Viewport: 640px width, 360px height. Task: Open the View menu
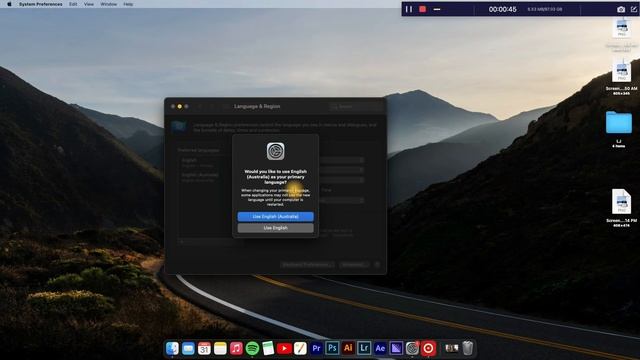click(x=89, y=4)
